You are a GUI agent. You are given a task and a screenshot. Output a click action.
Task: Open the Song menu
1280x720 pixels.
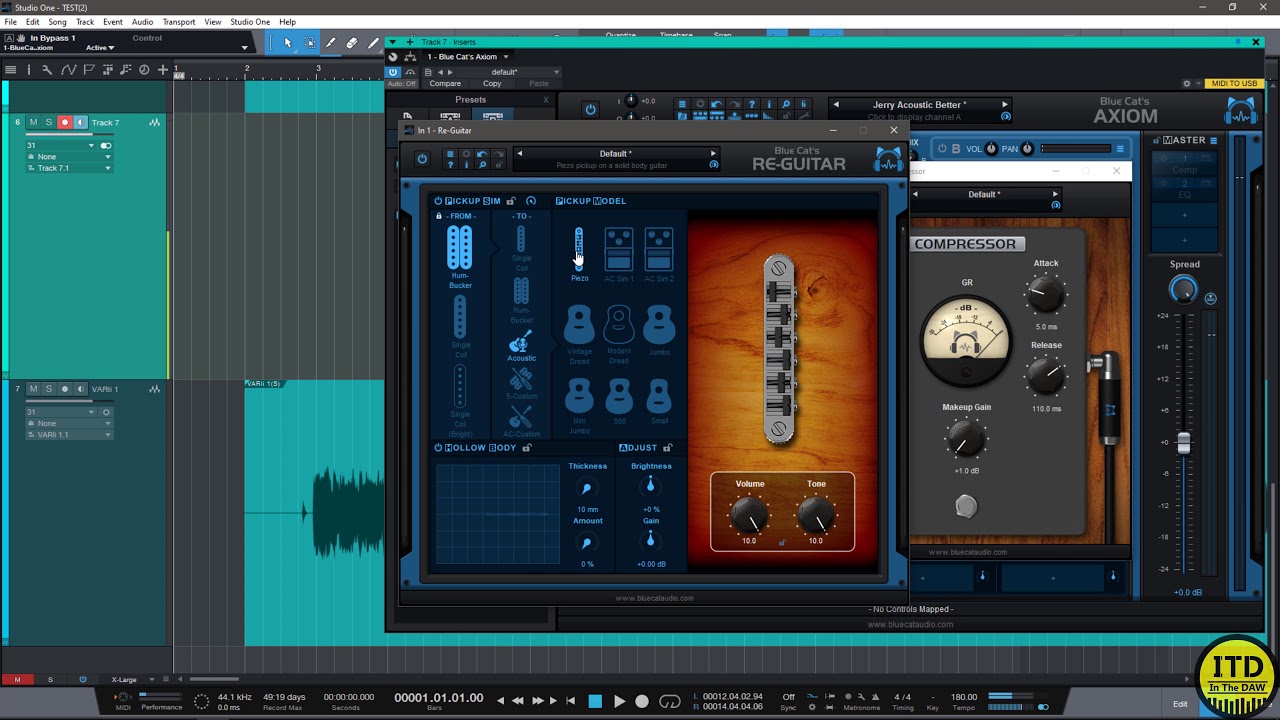tap(57, 22)
